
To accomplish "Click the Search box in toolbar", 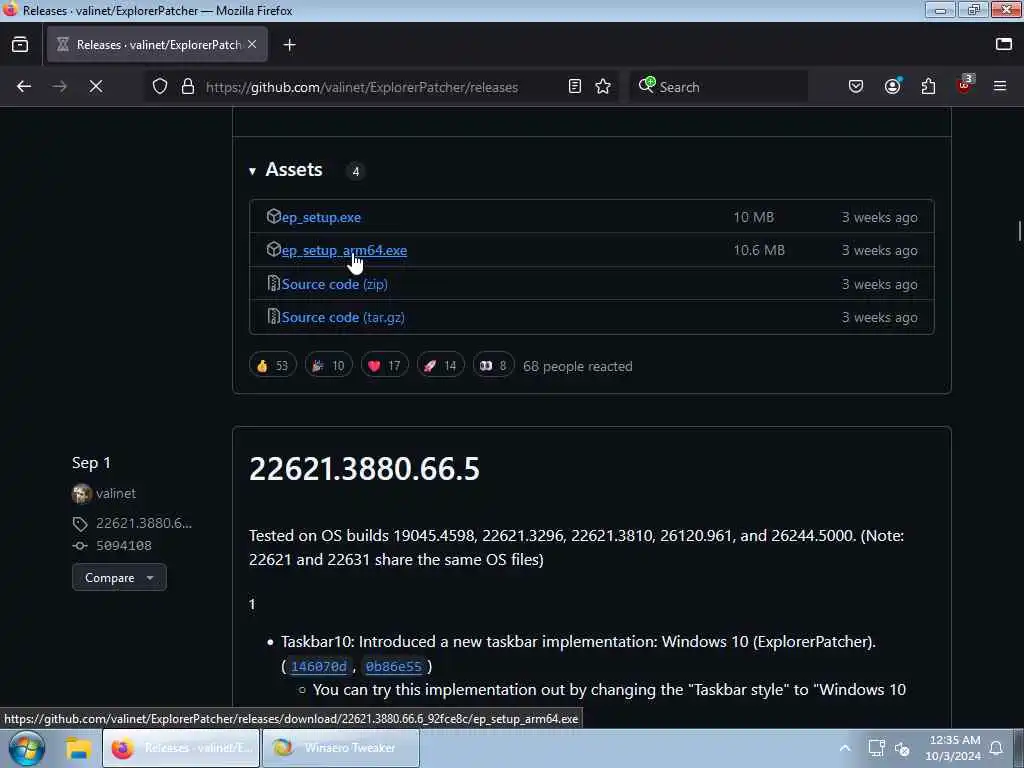I will 718,87.
